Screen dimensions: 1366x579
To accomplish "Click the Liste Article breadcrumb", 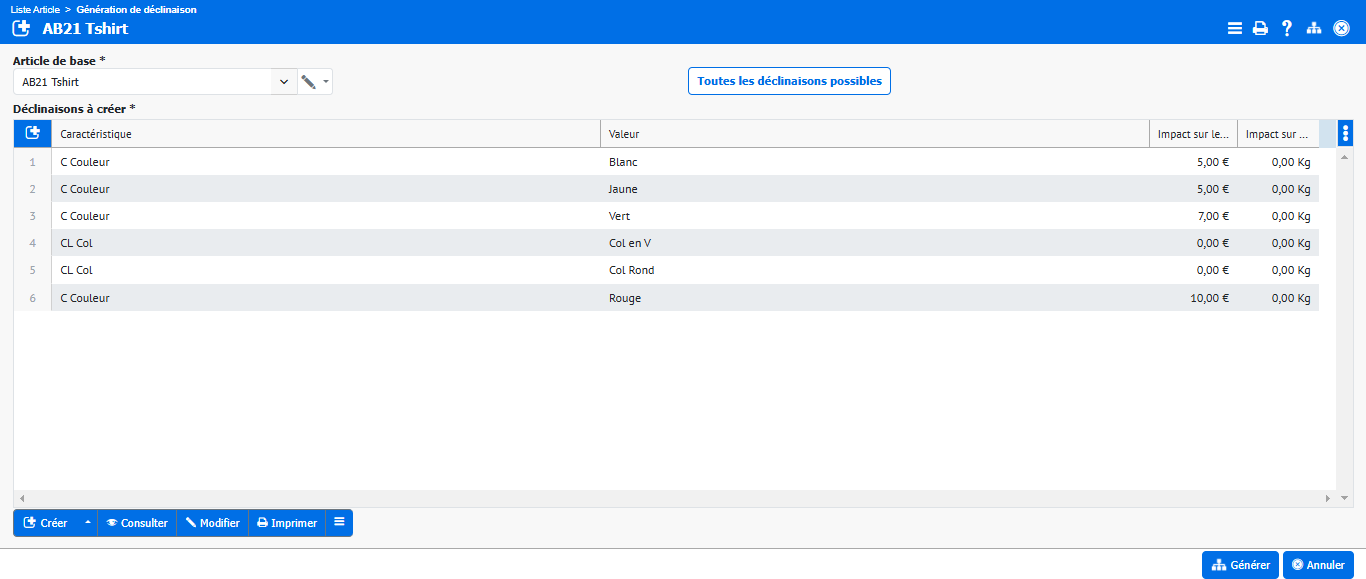I will [x=35, y=9].
